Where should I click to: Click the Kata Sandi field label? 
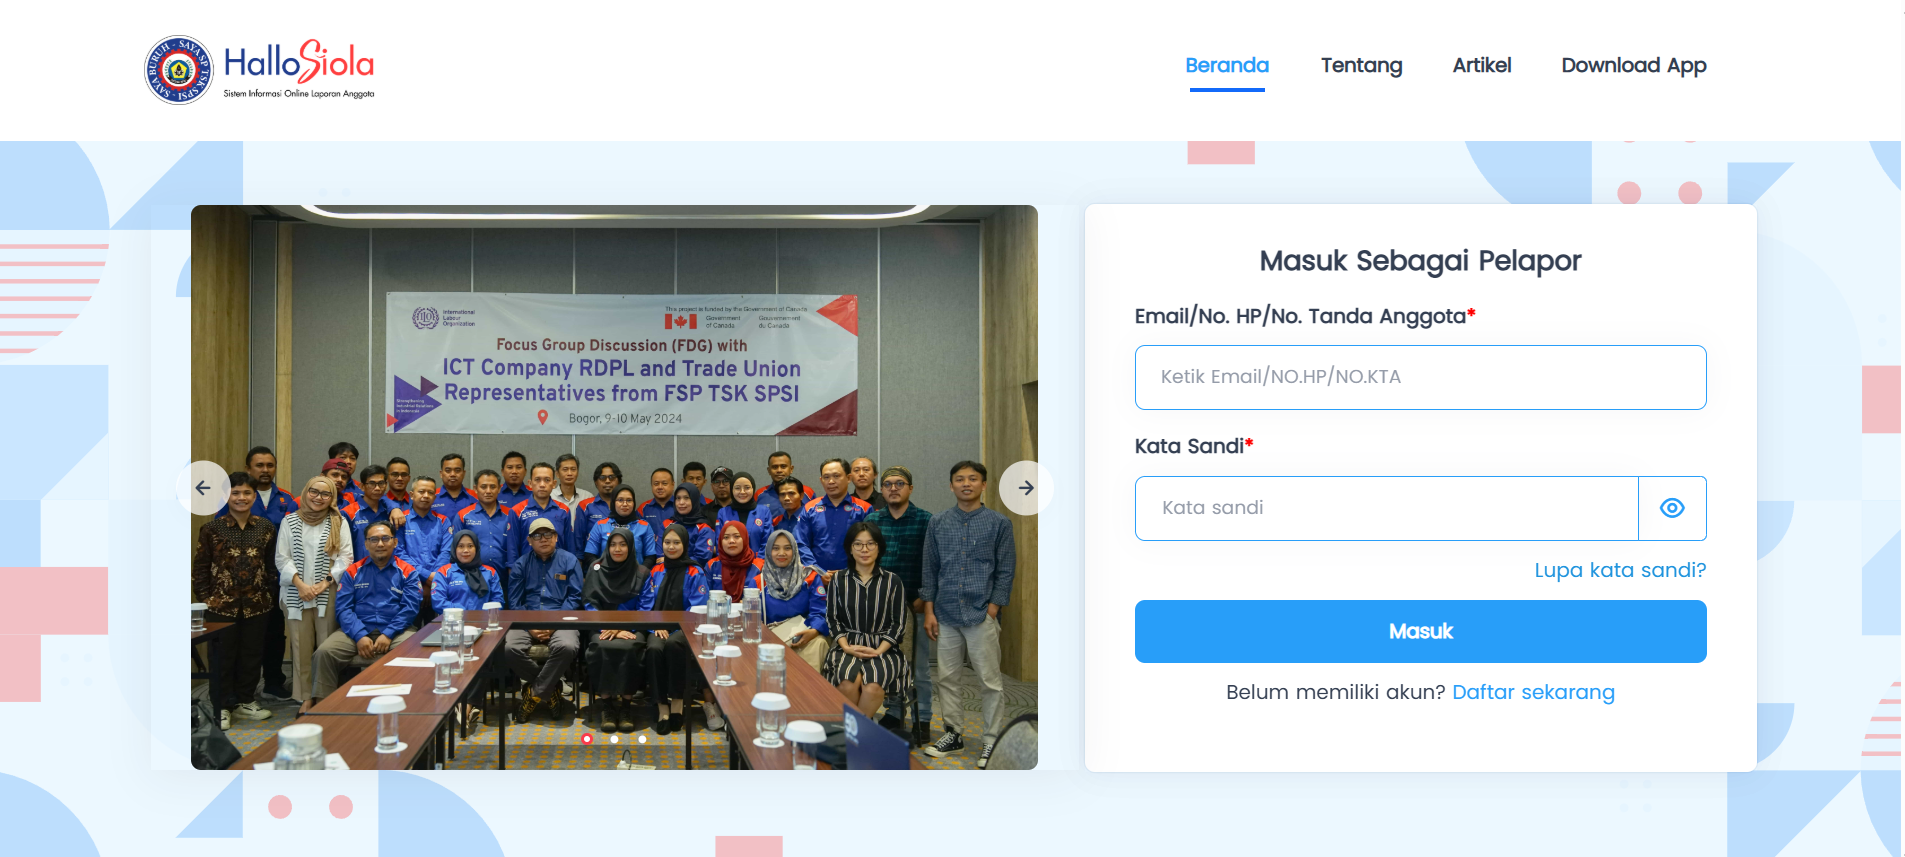[x=1193, y=446]
